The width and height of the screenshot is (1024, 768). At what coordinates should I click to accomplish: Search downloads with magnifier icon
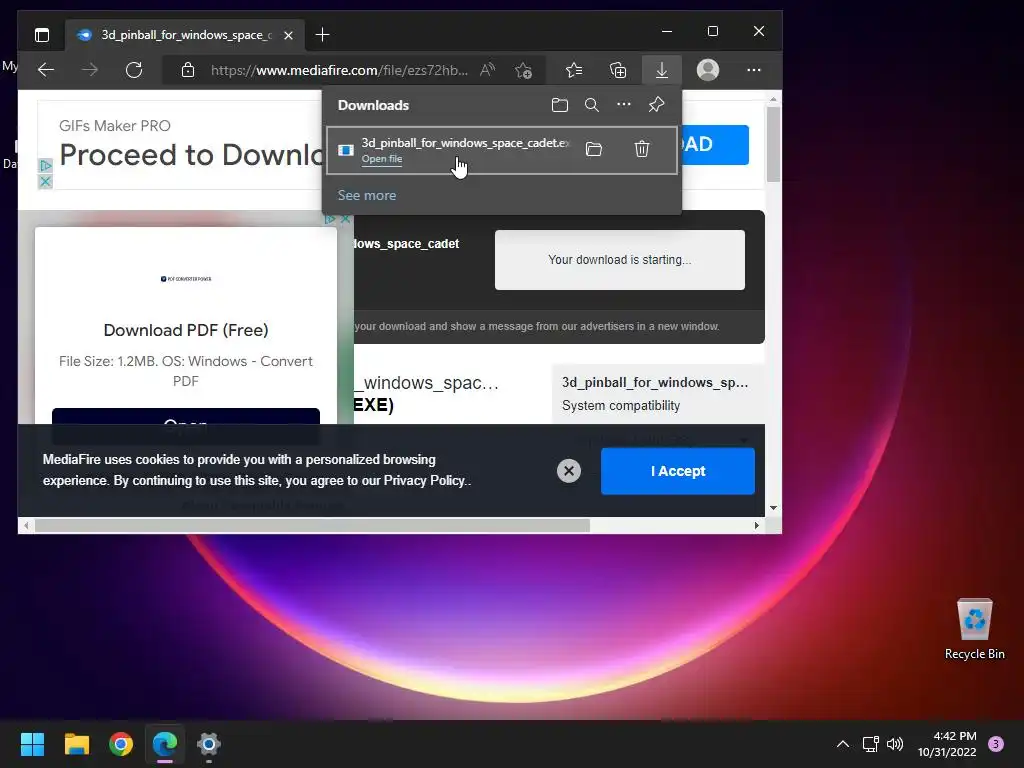pos(592,105)
